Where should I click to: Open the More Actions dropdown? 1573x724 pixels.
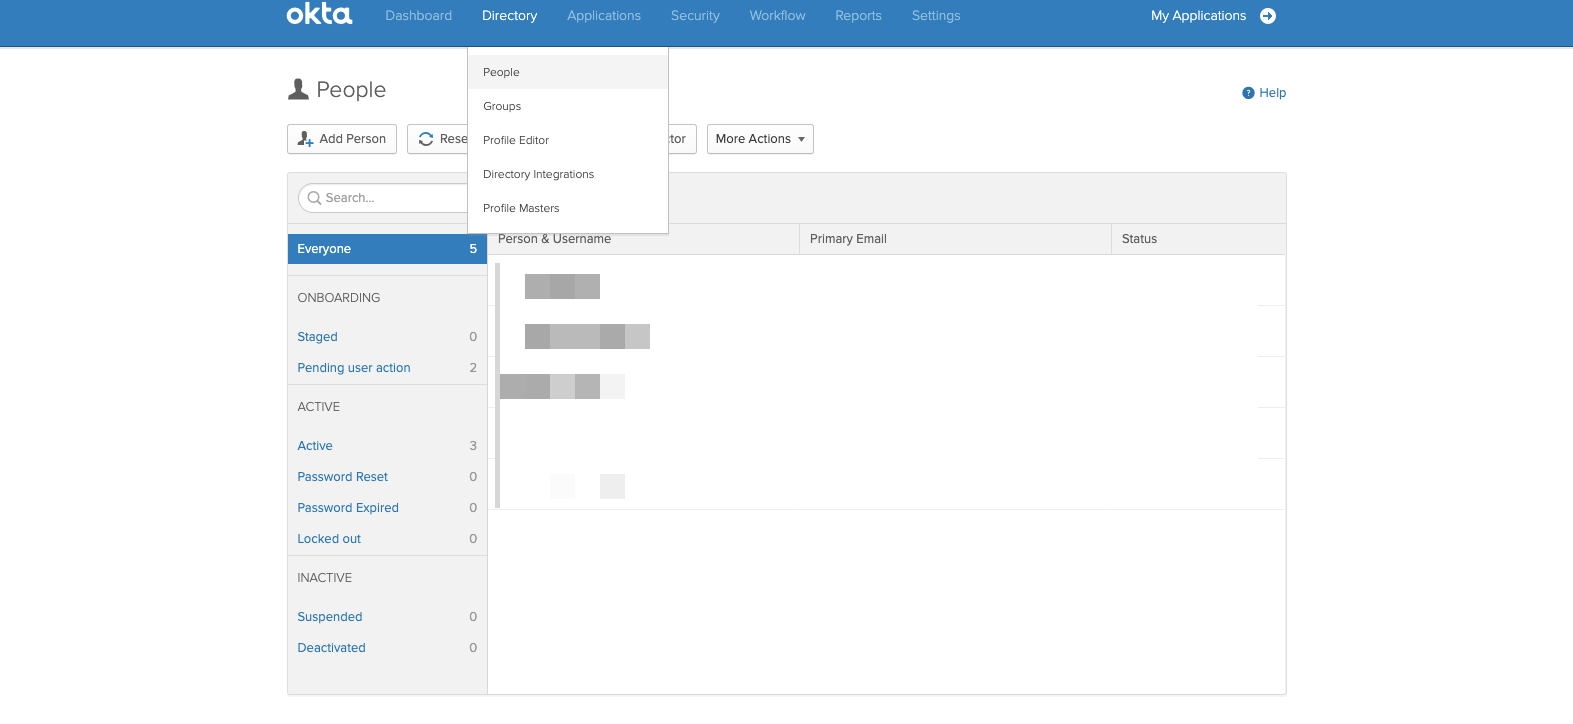click(x=759, y=139)
